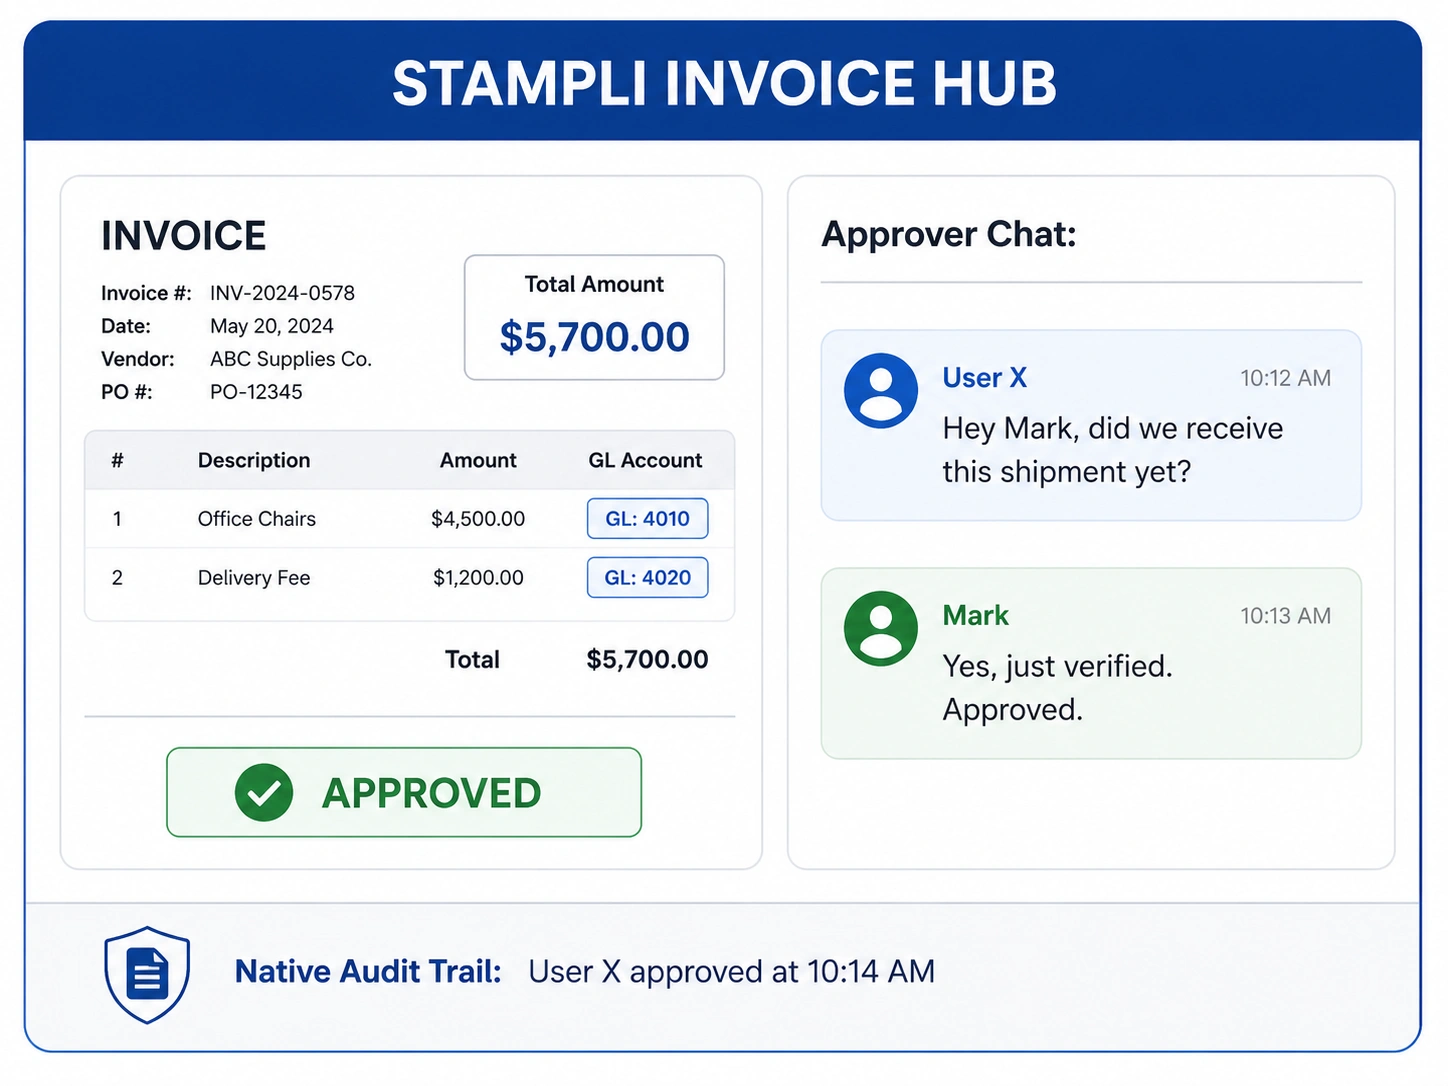Click the $1,200.00 amount cell
1448x1086 pixels.
coord(478,577)
